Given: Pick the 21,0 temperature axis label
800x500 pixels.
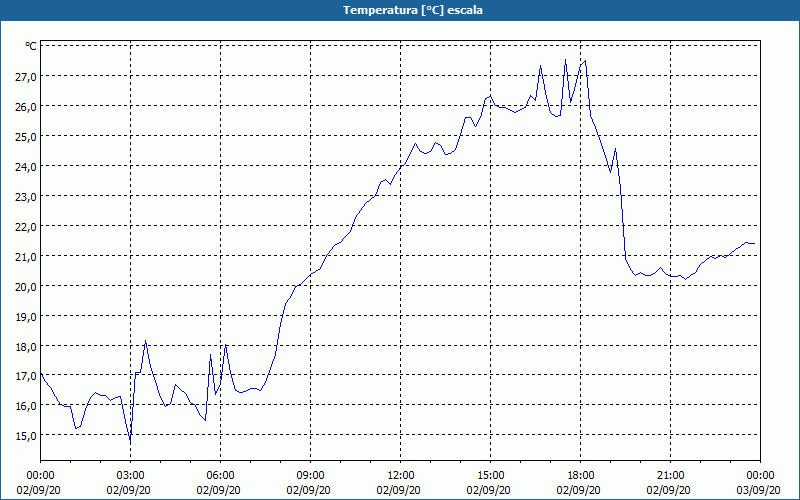Looking at the screenshot, I should tap(26, 256).
